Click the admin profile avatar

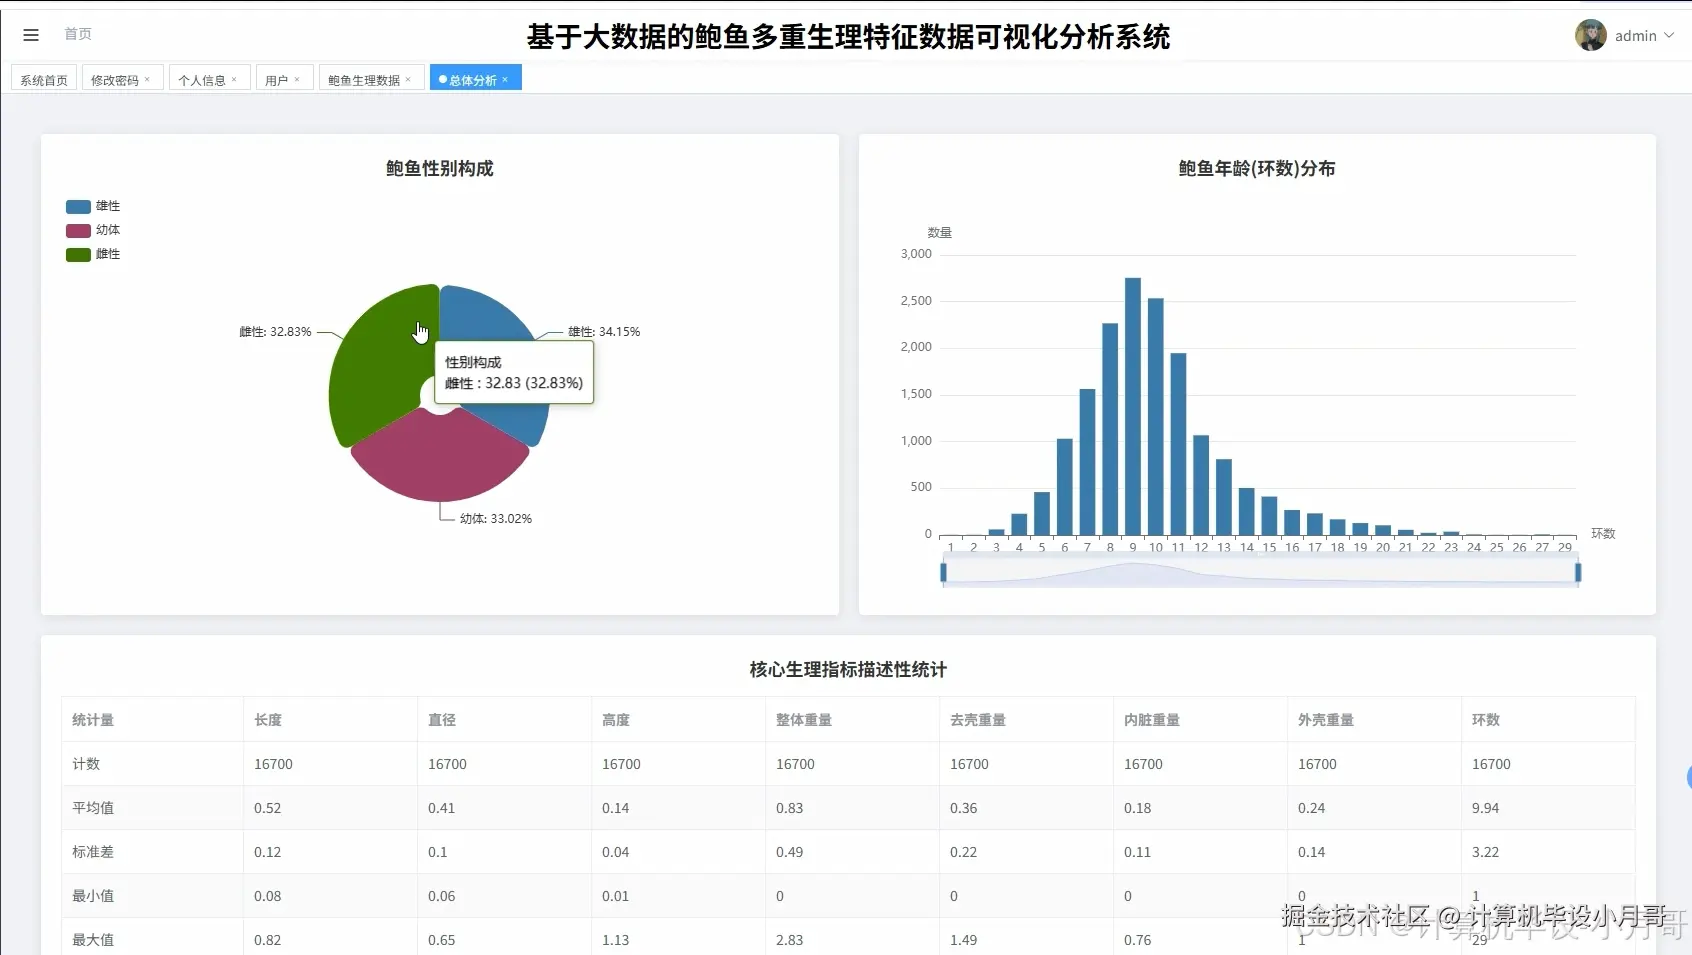pyautogui.click(x=1592, y=34)
